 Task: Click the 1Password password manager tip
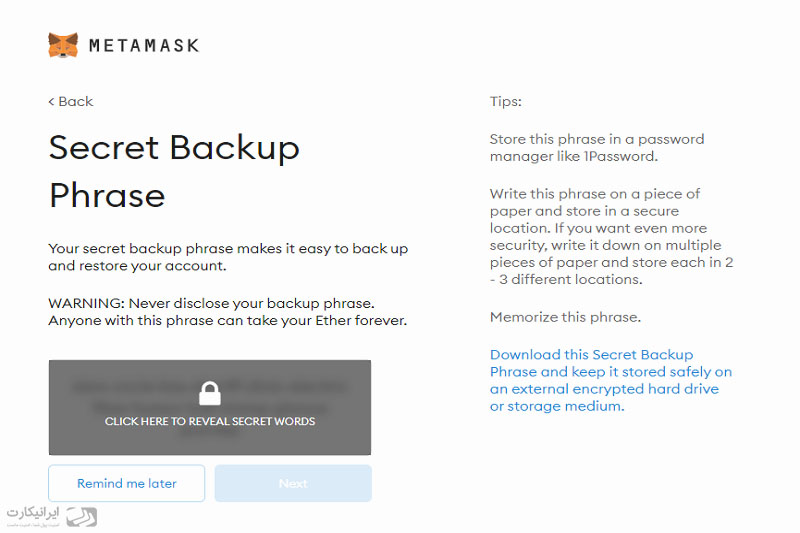(x=597, y=147)
